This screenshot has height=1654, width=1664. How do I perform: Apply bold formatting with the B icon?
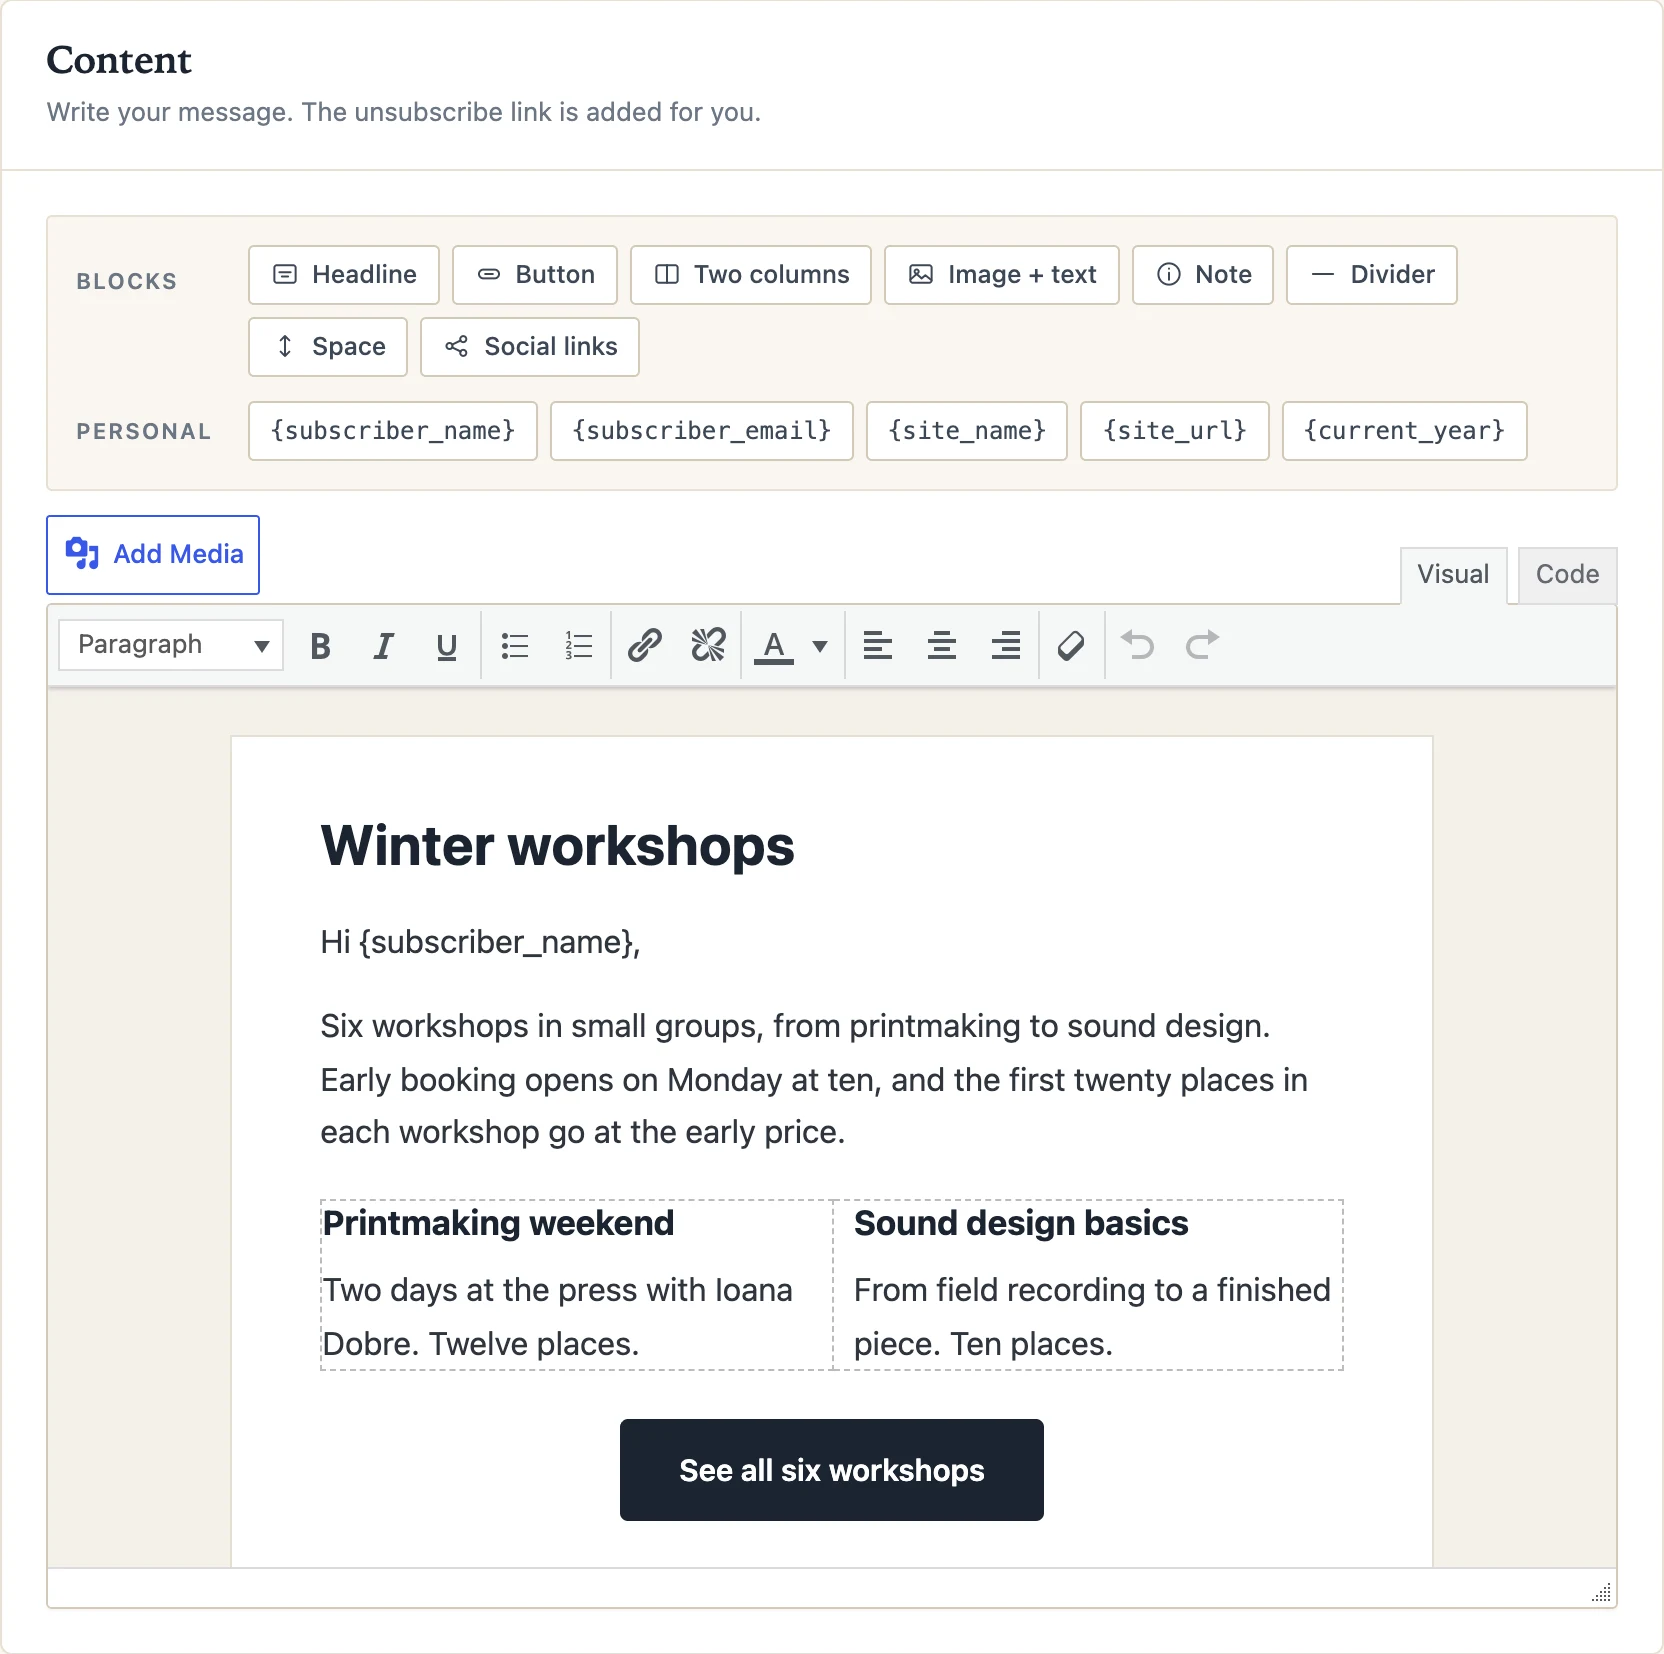pos(320,646)
